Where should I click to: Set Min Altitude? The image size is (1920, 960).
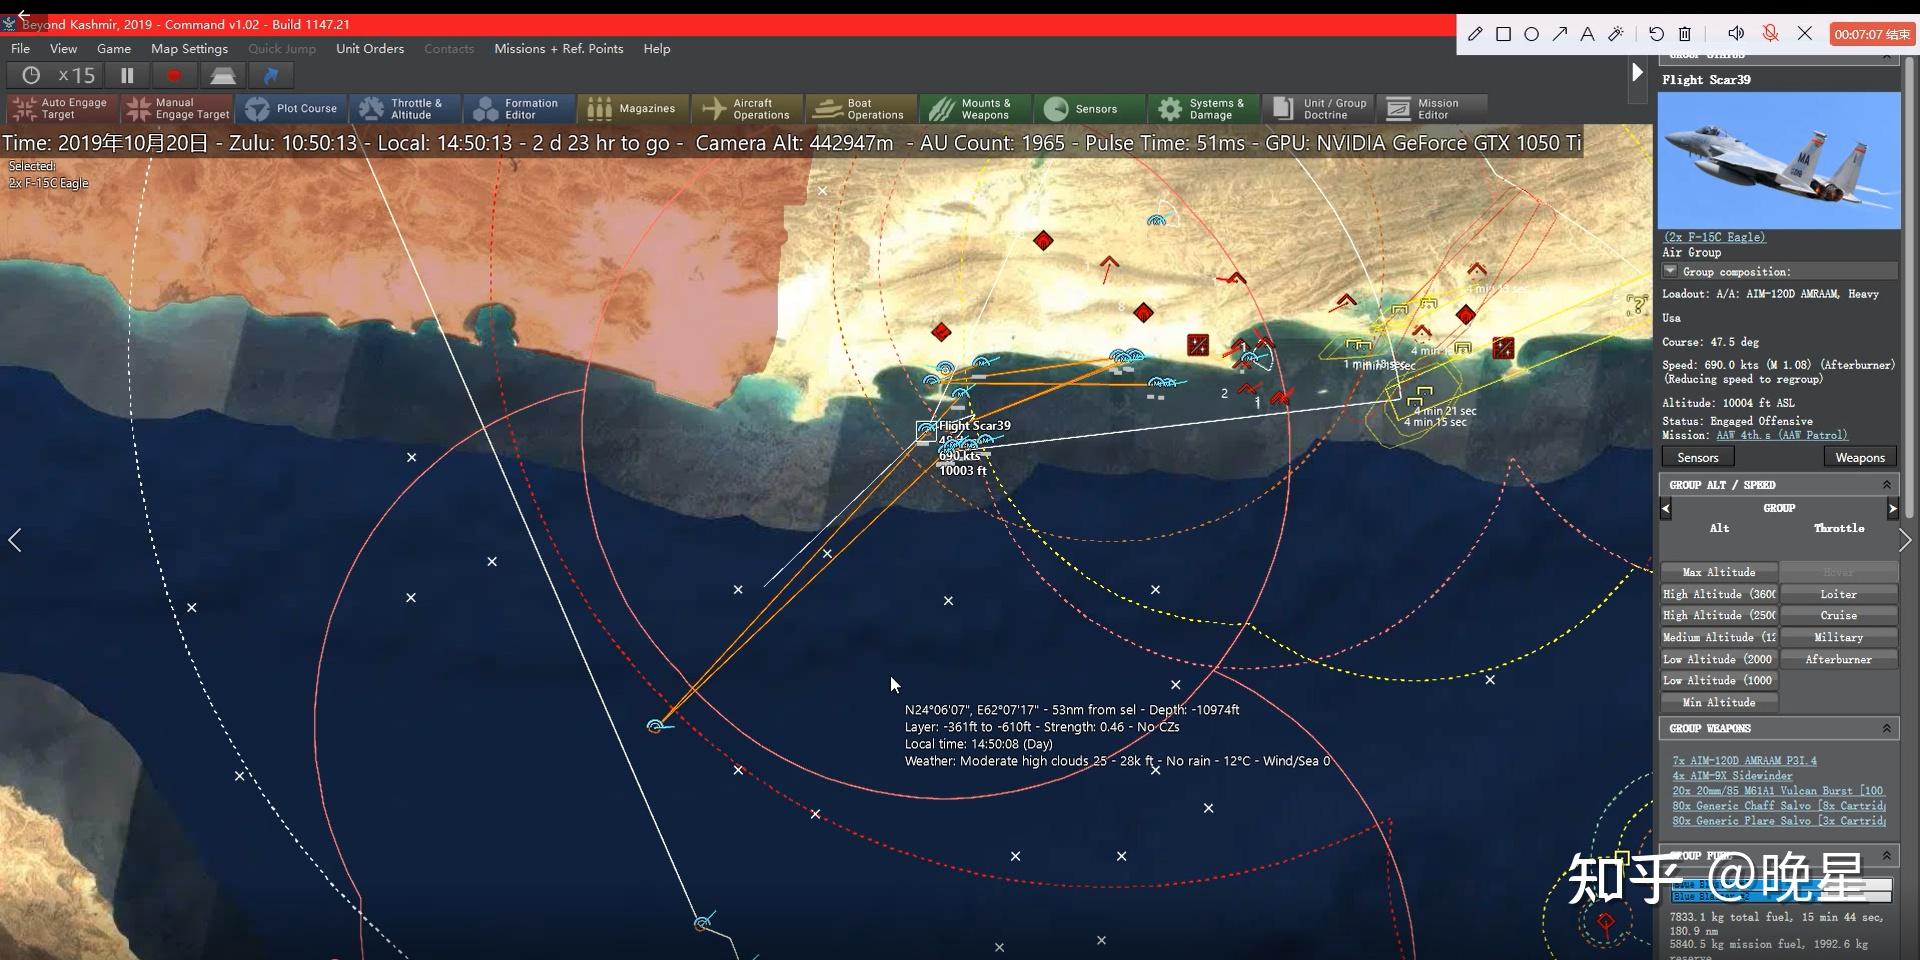pos(1719,702)
